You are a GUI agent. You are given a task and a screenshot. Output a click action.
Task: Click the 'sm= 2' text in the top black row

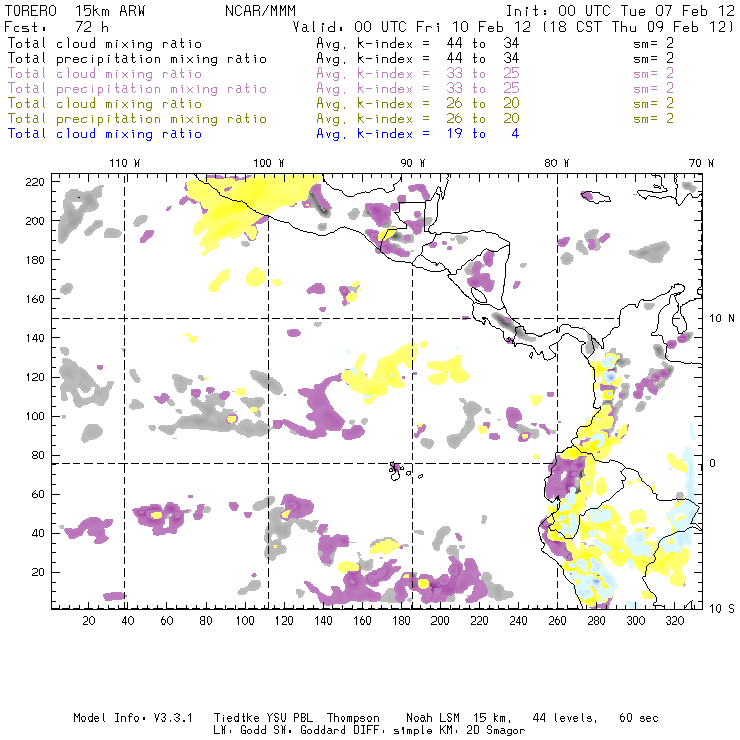[654, 43]
